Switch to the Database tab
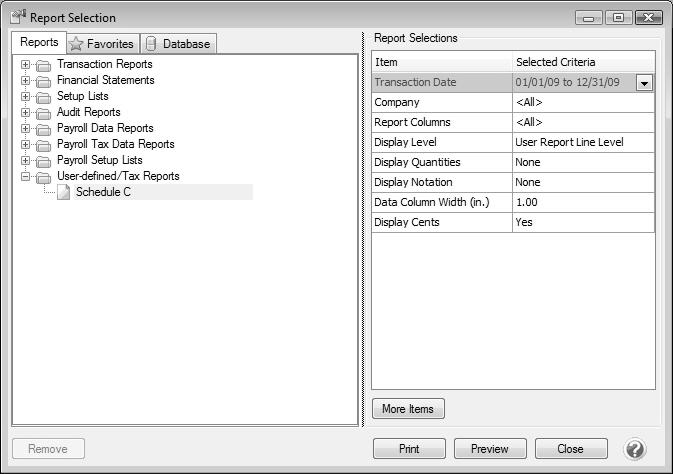 178,44
